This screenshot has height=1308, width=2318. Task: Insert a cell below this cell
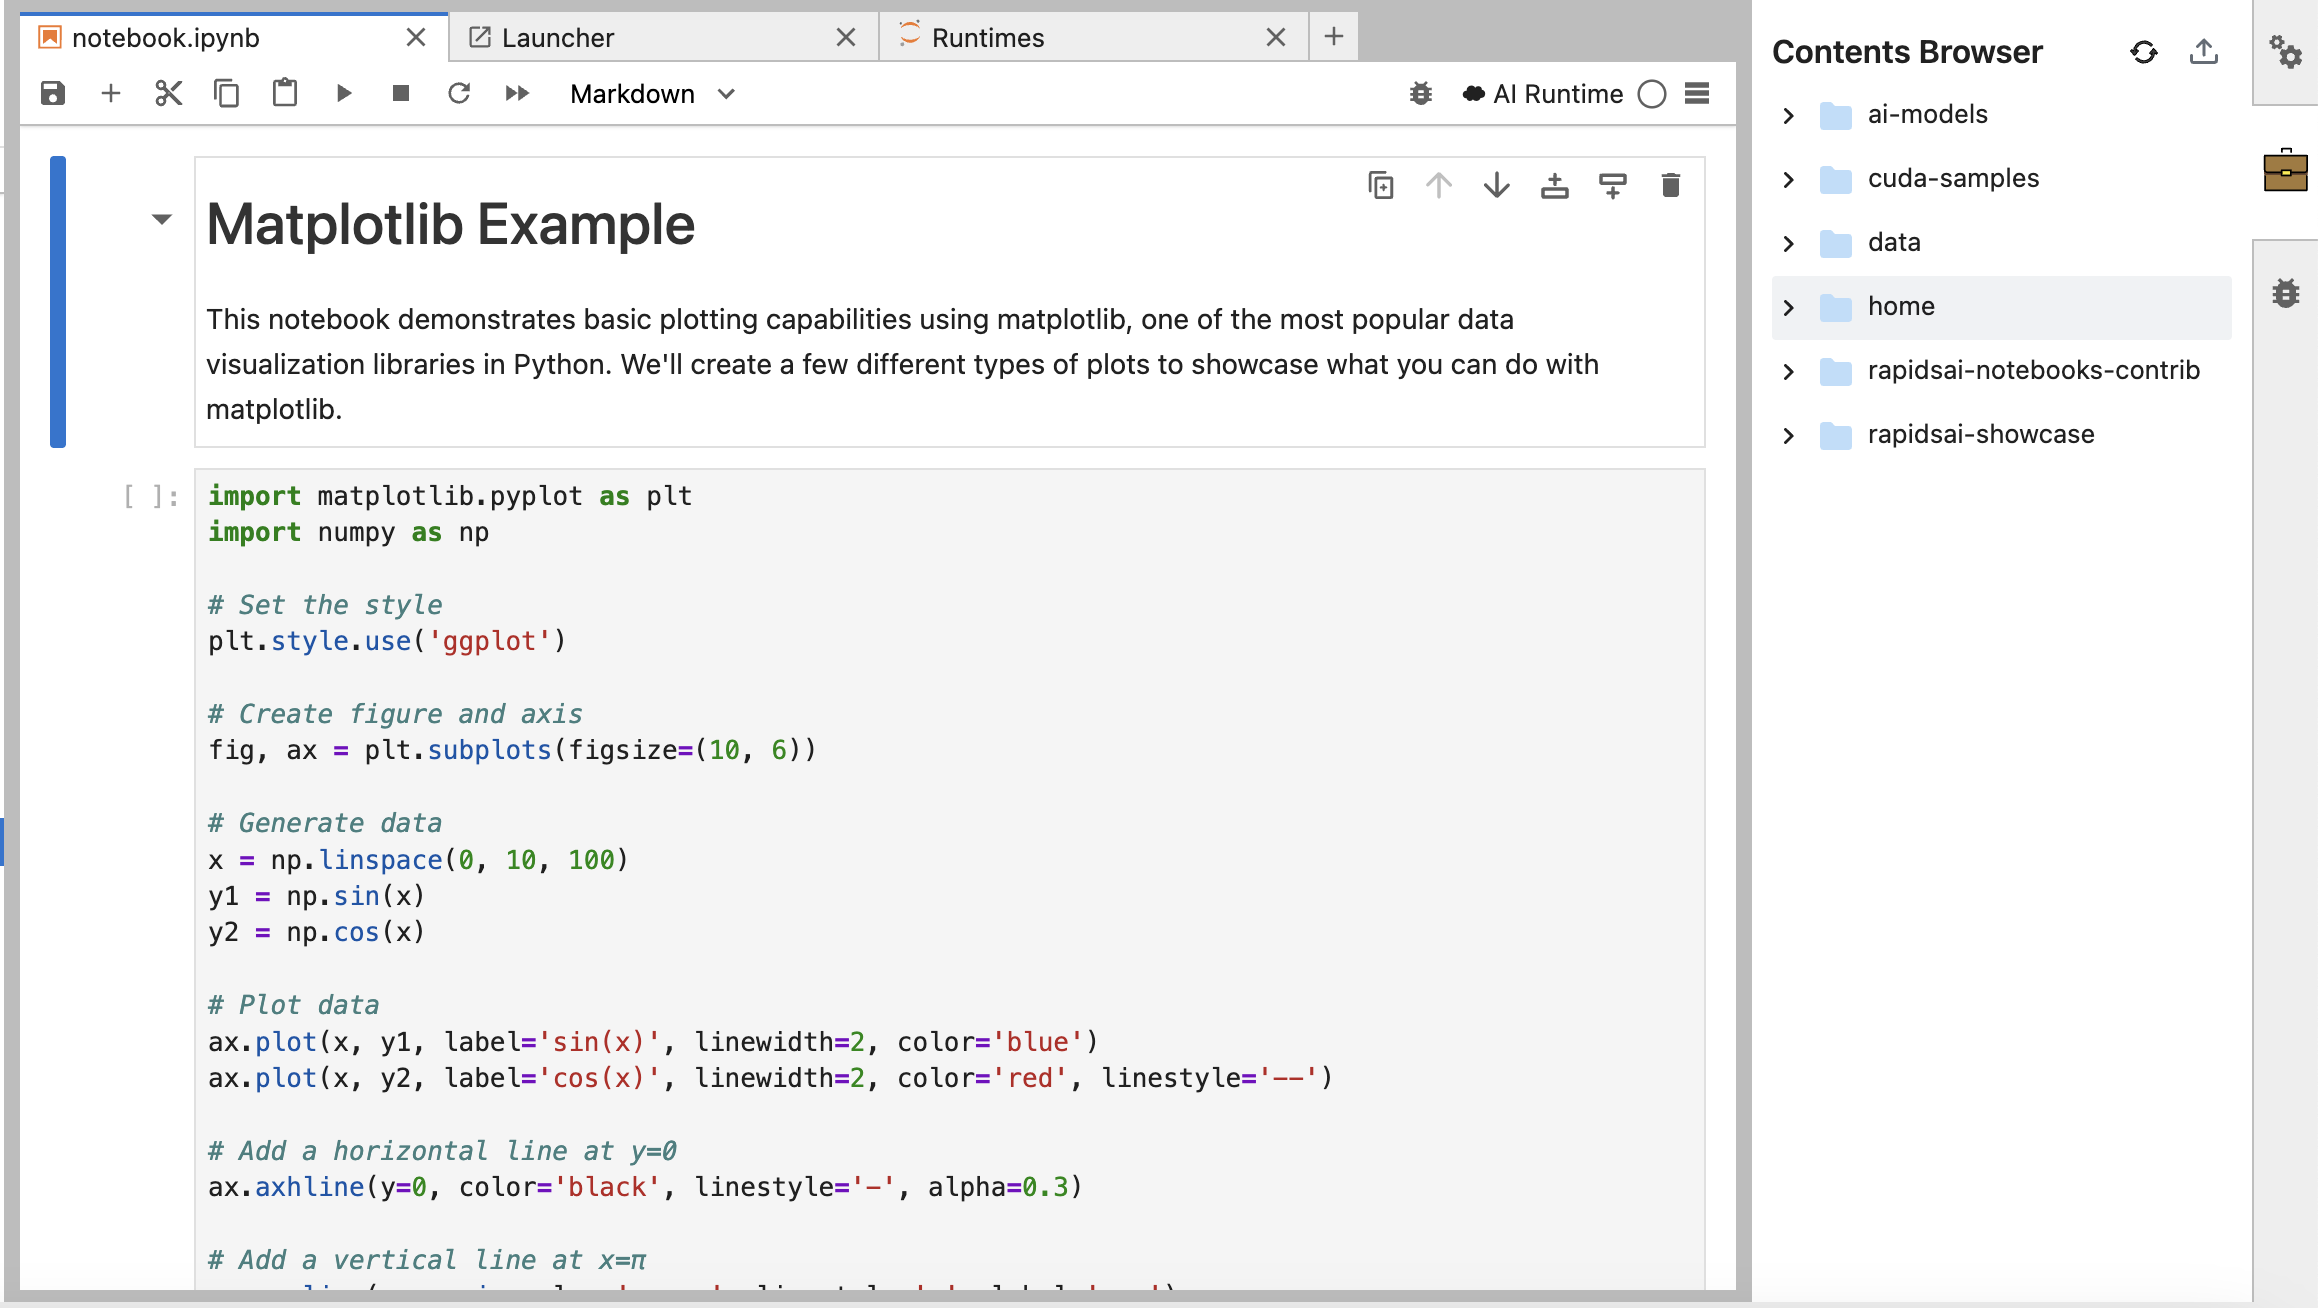[1613, 186]
